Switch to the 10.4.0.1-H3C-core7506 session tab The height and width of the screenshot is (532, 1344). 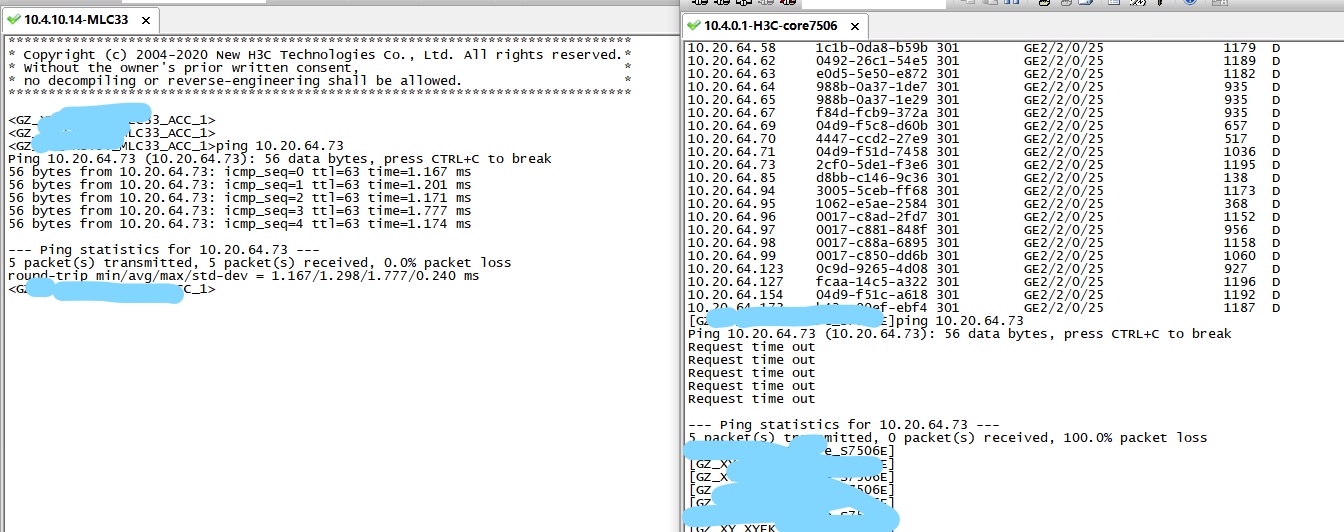pyautogui.click(x=775, y=25)
